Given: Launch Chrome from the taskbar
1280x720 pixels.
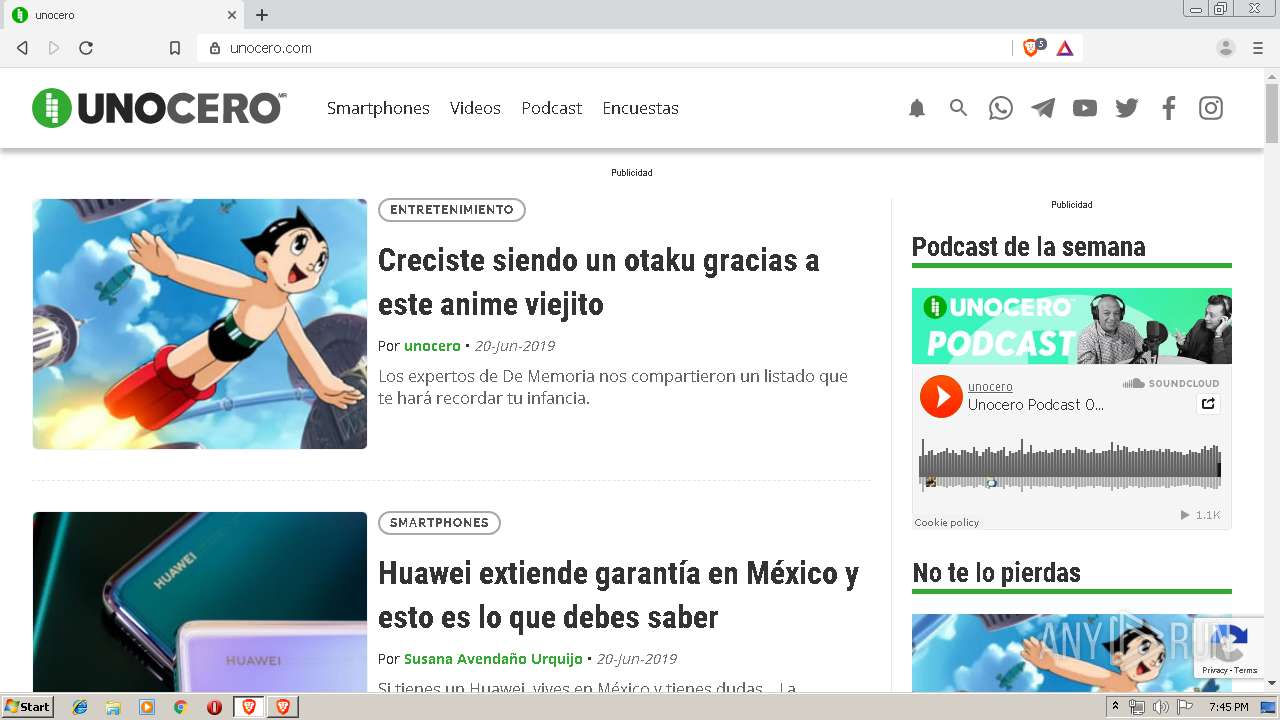Looking at the screenshot, I should point(180,707).
